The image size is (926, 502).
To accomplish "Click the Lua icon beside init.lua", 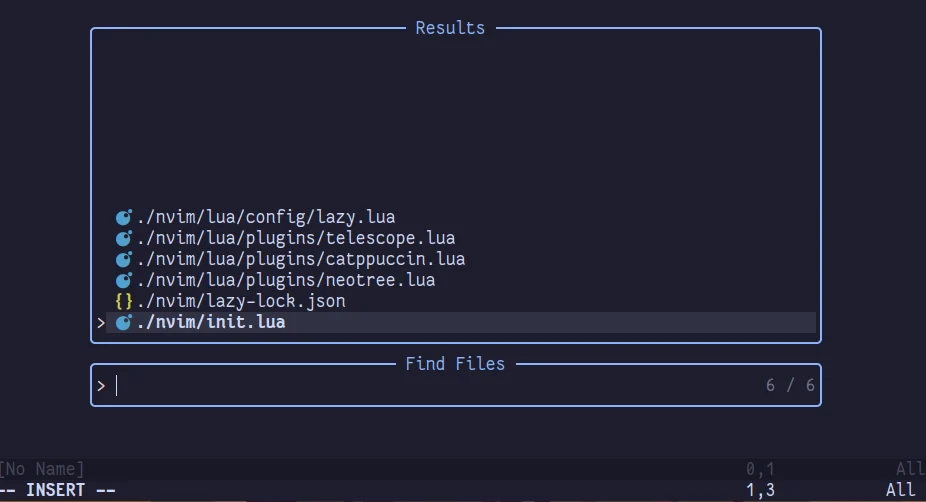I will [123, 322].
